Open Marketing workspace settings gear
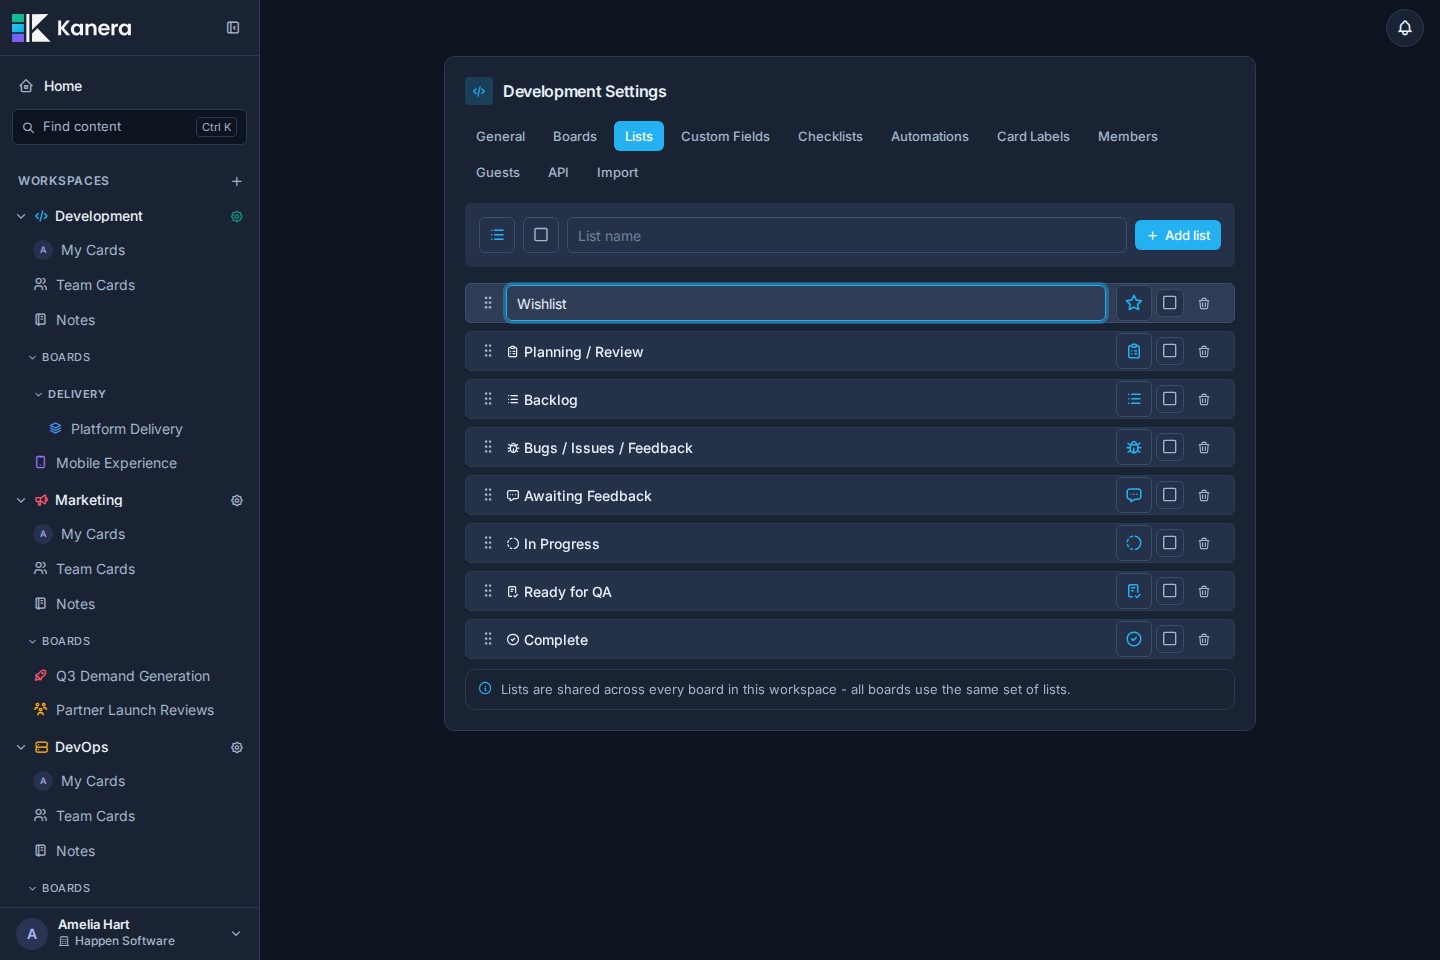Screen dimensions: 1440x960 (x=237, y=500)
